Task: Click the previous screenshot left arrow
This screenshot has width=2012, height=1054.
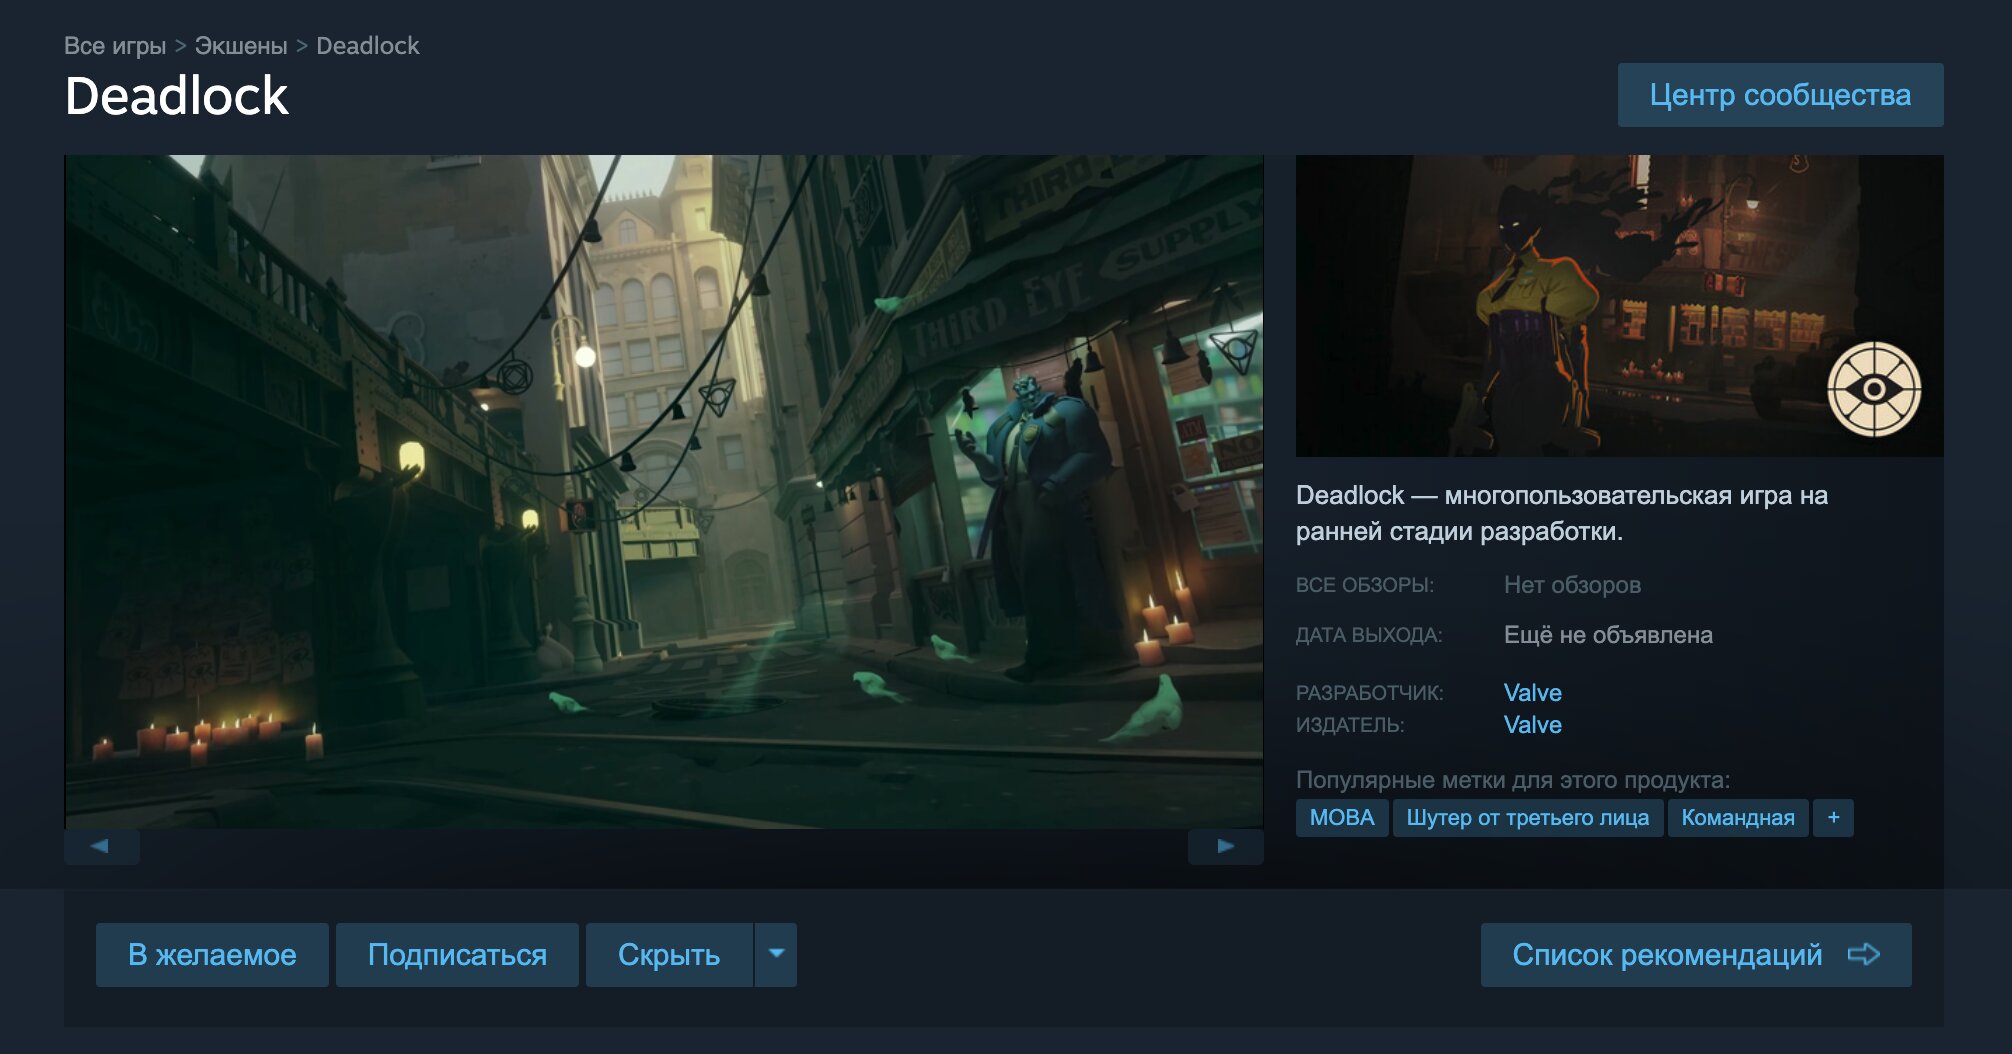Action: coord(101,846)
